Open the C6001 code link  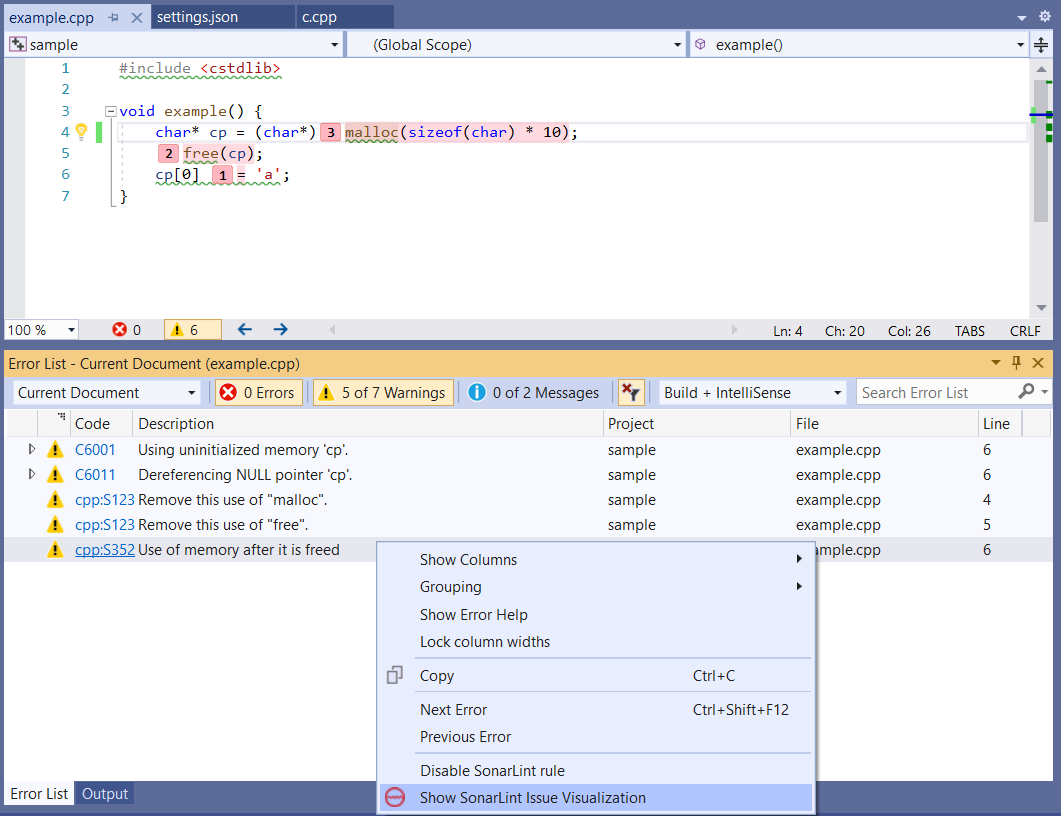coord(95,449)
